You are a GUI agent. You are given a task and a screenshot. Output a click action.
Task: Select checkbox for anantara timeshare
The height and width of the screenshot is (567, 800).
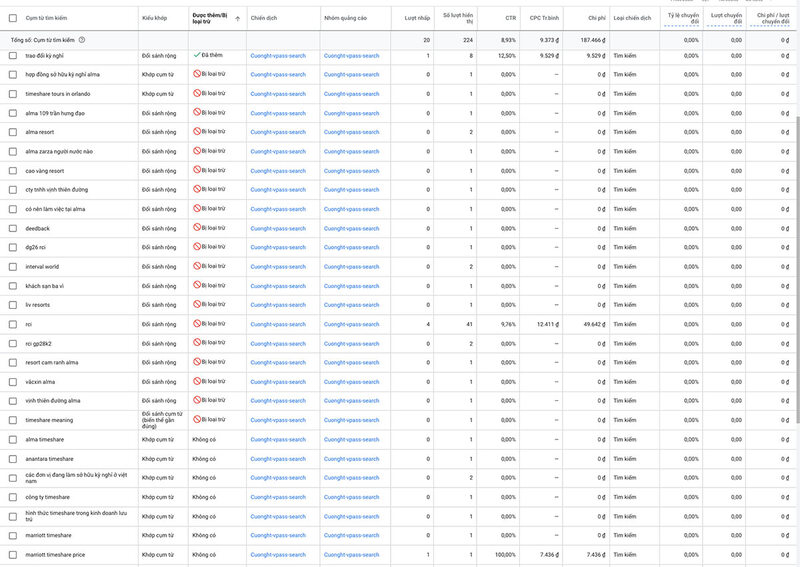point(13,459)
